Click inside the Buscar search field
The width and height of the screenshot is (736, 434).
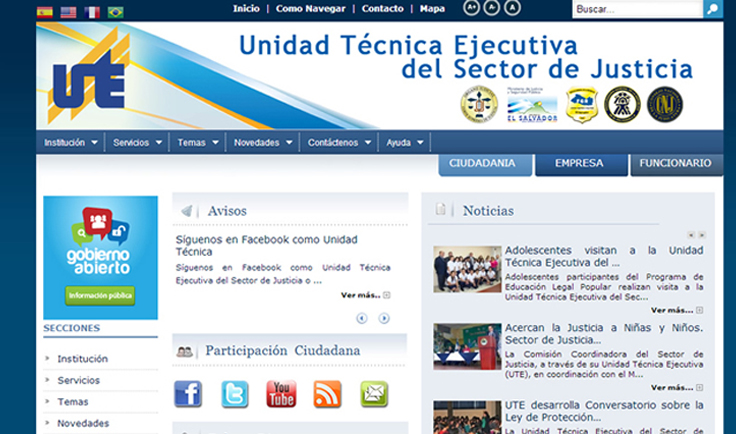[635, 9]
